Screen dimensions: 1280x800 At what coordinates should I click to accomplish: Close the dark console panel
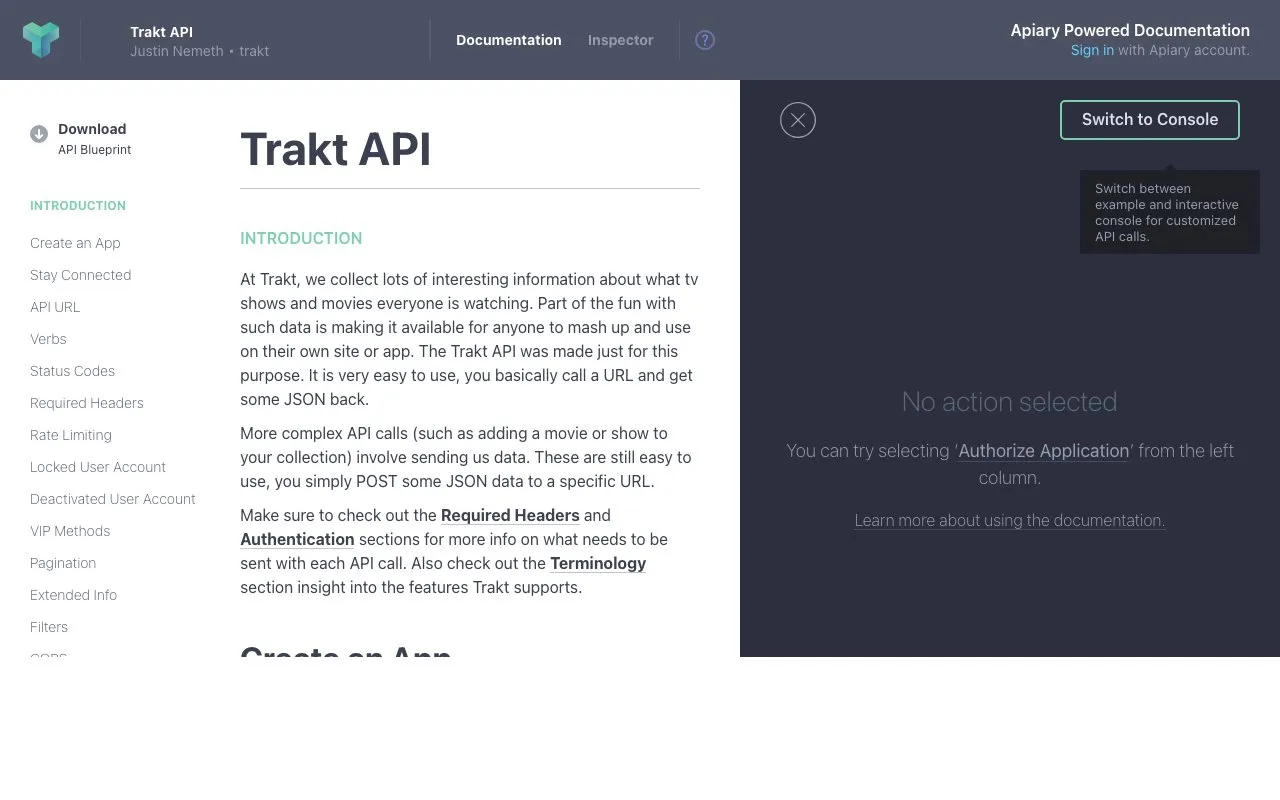click(798, 120)
